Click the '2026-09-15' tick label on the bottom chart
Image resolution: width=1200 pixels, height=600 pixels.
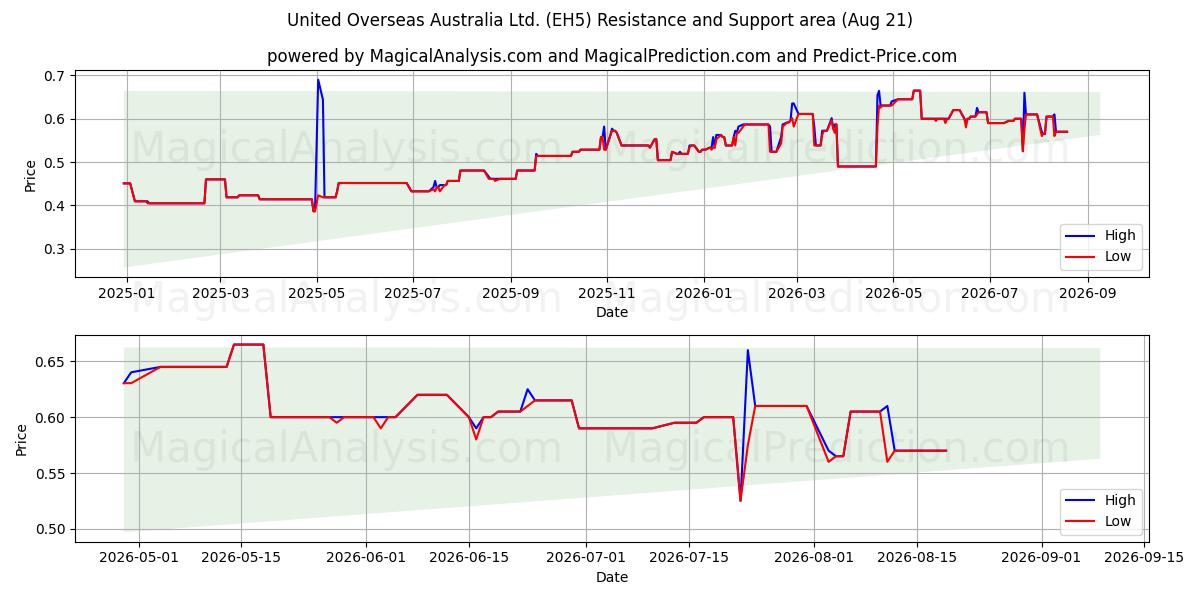1145,559
